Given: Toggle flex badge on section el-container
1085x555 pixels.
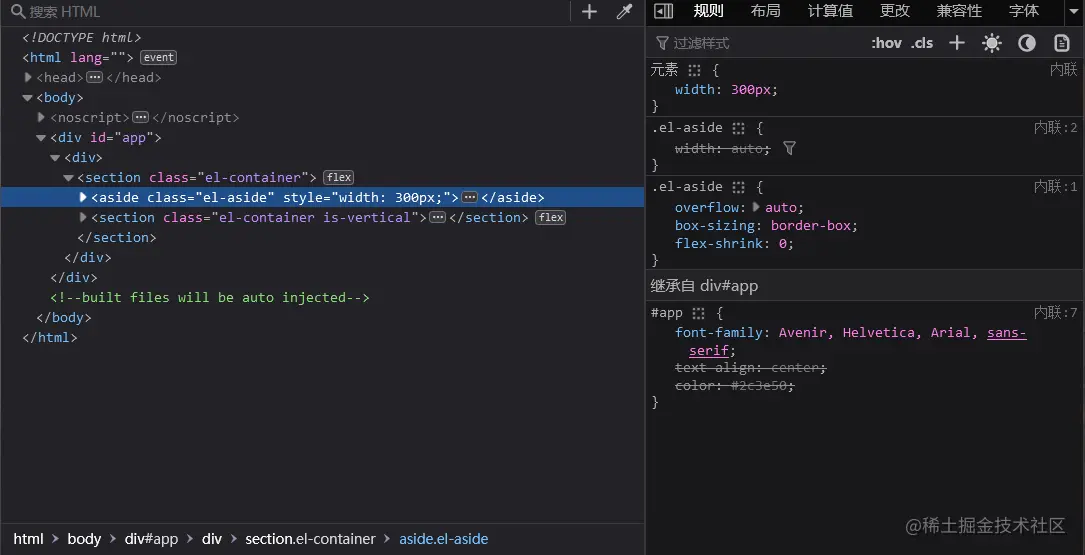Looking at the screenshot, I should (339, 178).
